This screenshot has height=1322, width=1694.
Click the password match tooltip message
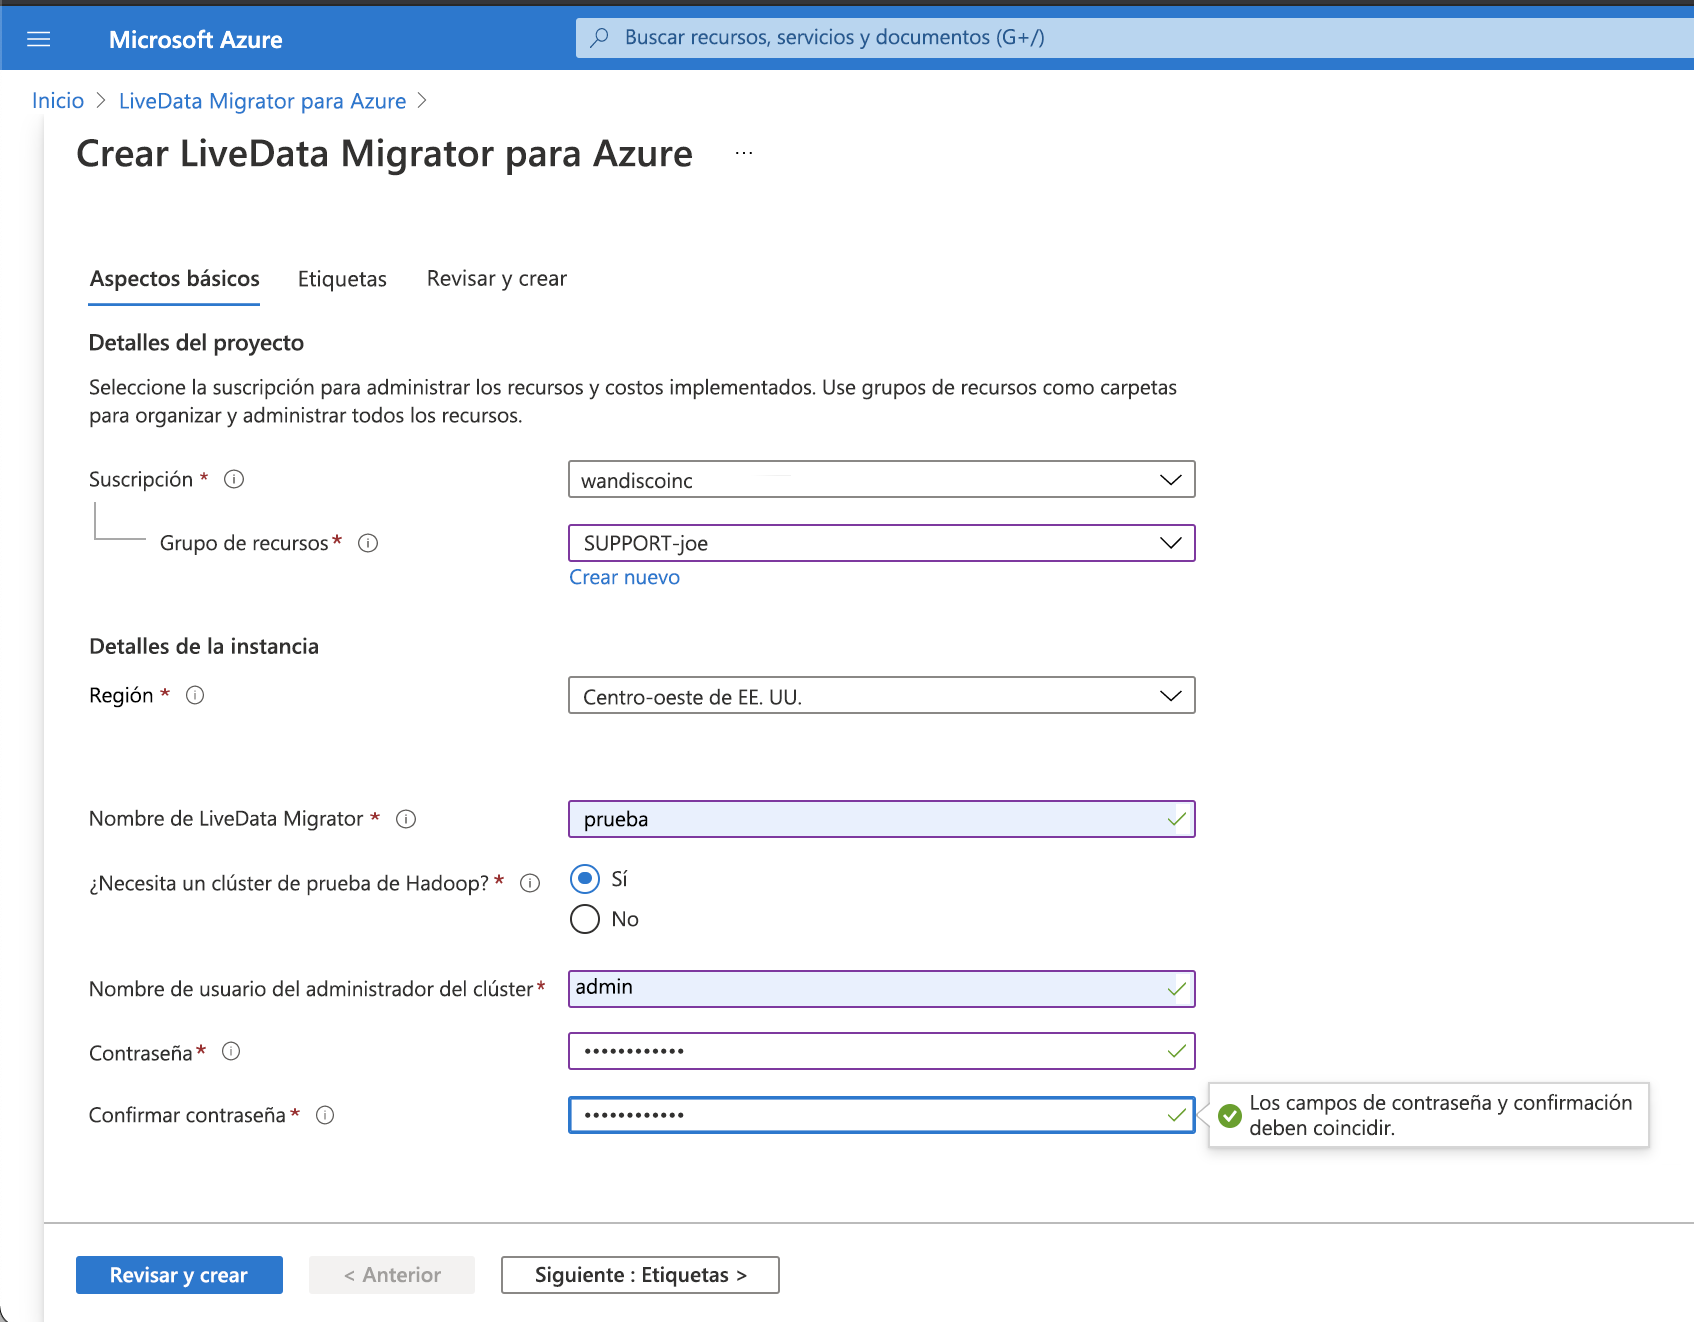coord(1440,1115)
